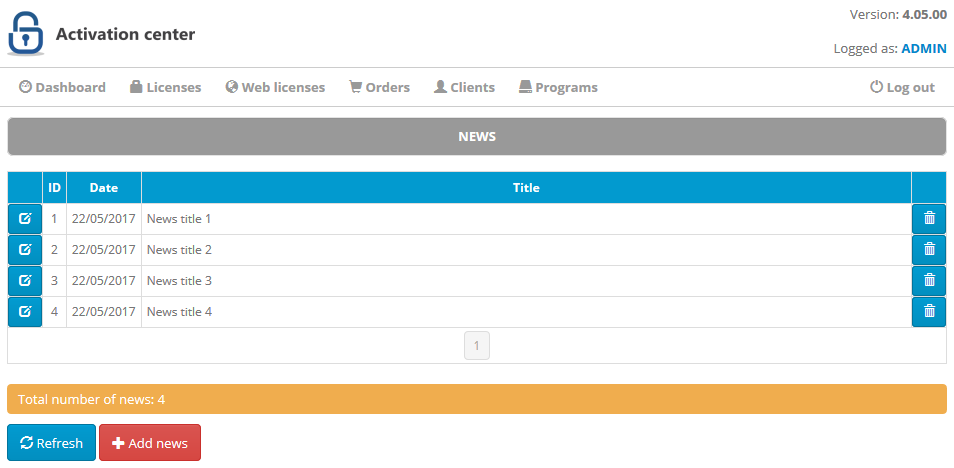Add a news entry
954x468 pixels.
(150, 442)
